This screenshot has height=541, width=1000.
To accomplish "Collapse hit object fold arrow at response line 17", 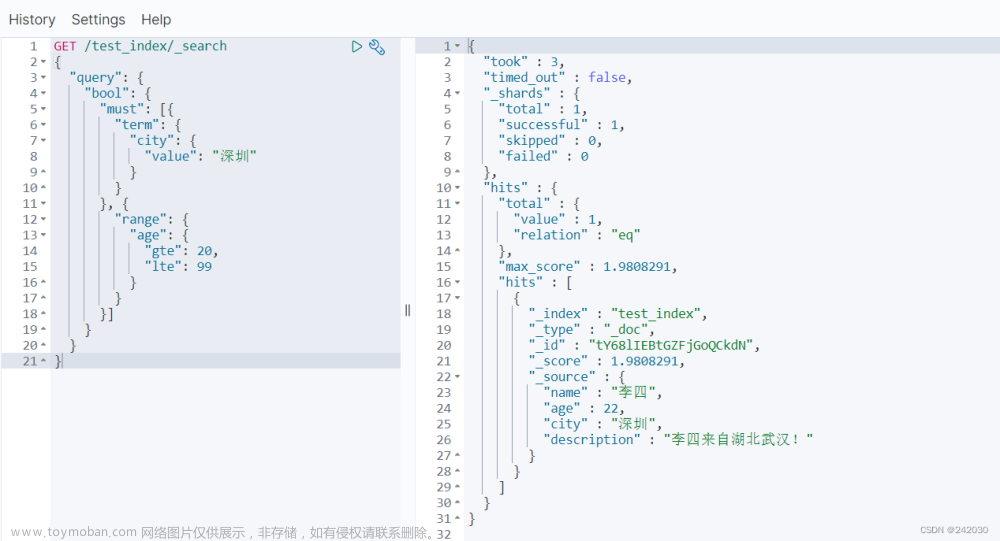I will [x=457, y=298].
